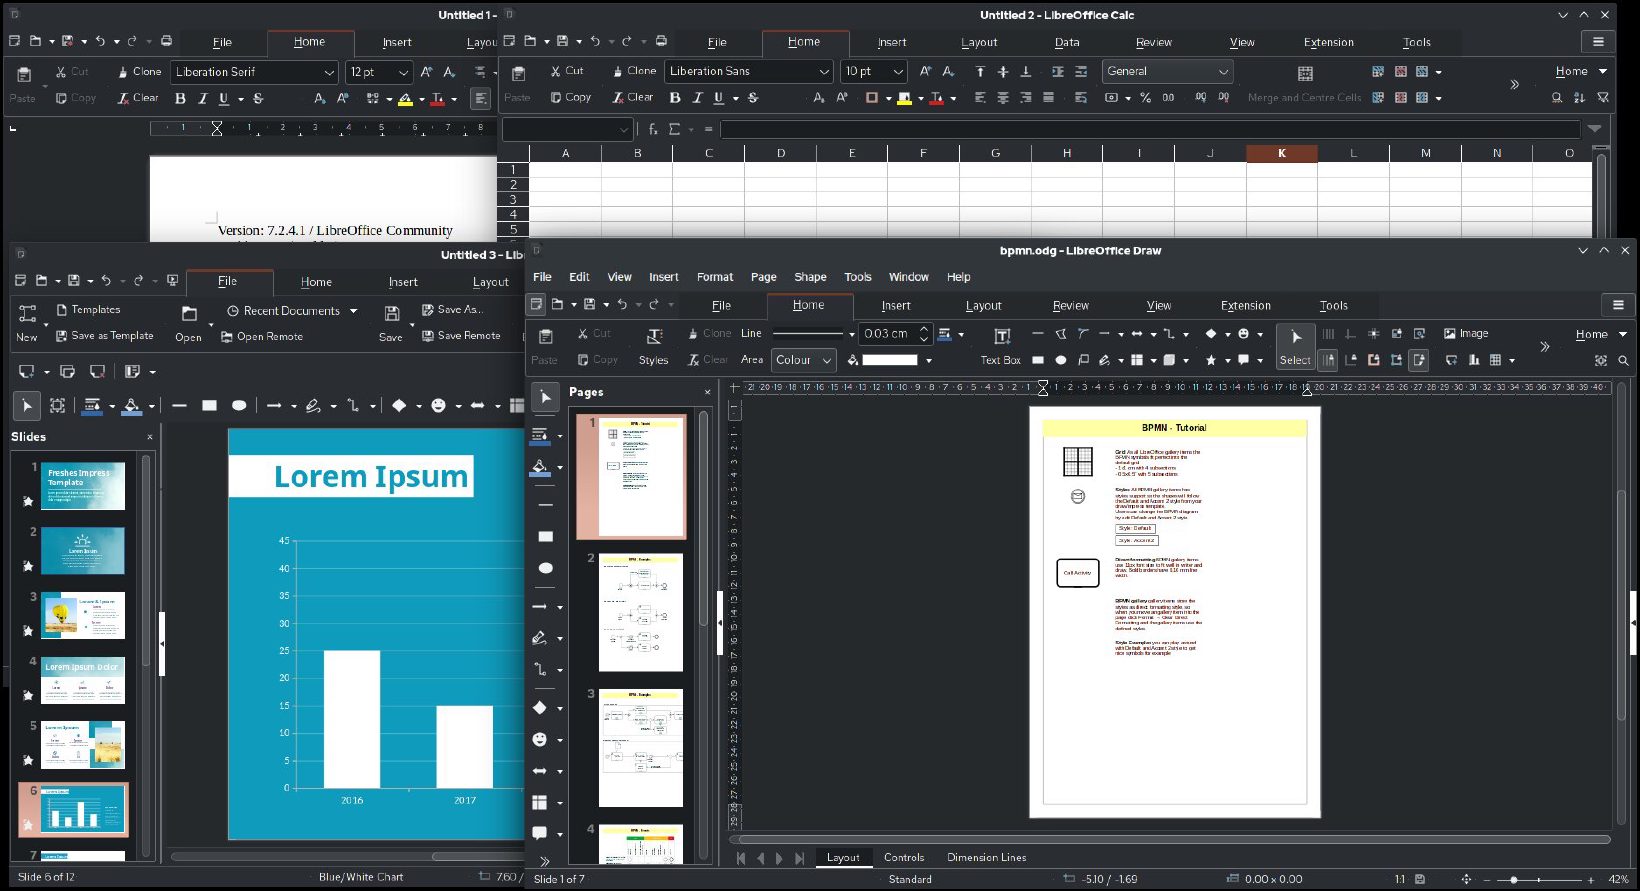This screenshot has width=1640, height=891.
Task: Open the Shape menu in Draw
Action: coord(810,277)
